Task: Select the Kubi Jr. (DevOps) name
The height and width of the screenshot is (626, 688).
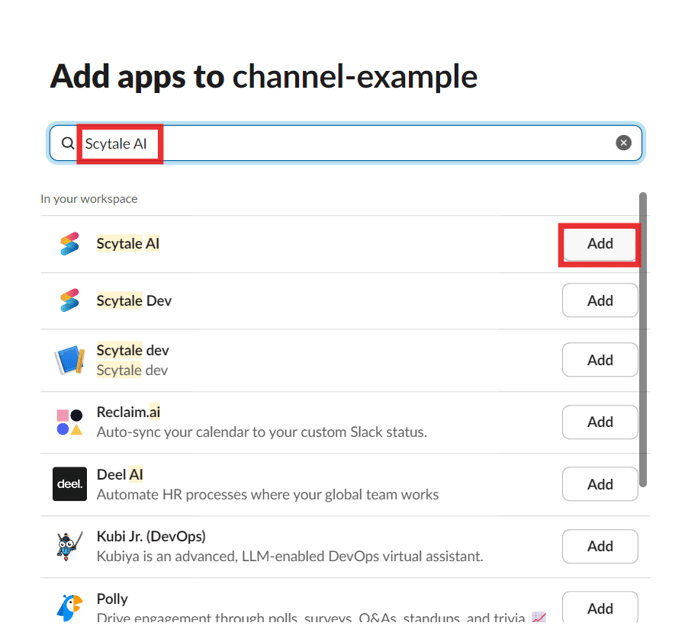Action: [x=151, y=537]
